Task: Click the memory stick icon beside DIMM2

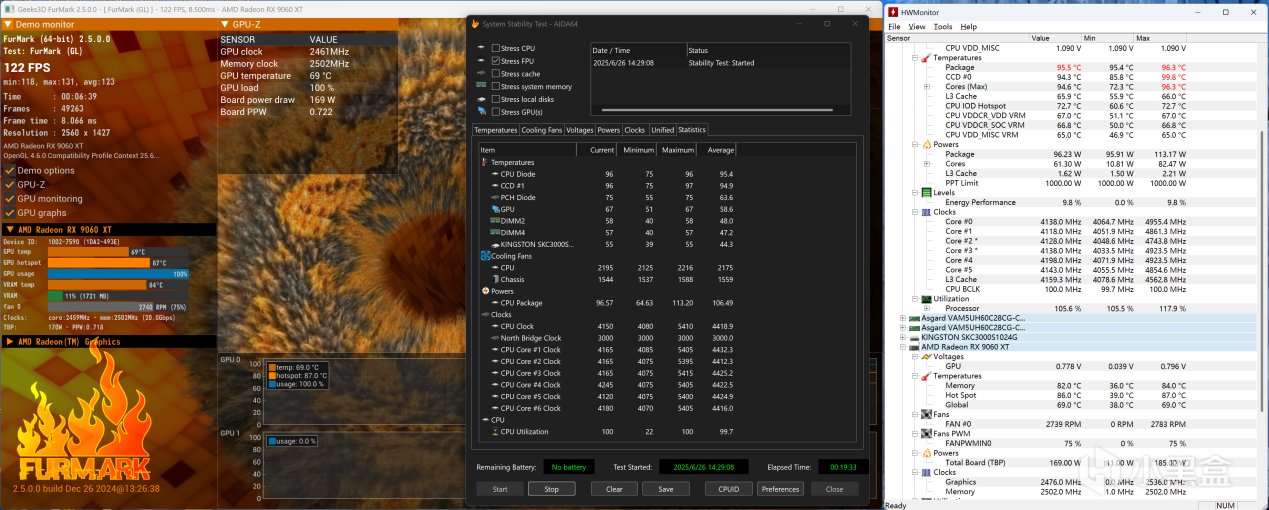Action: (494, 220)
